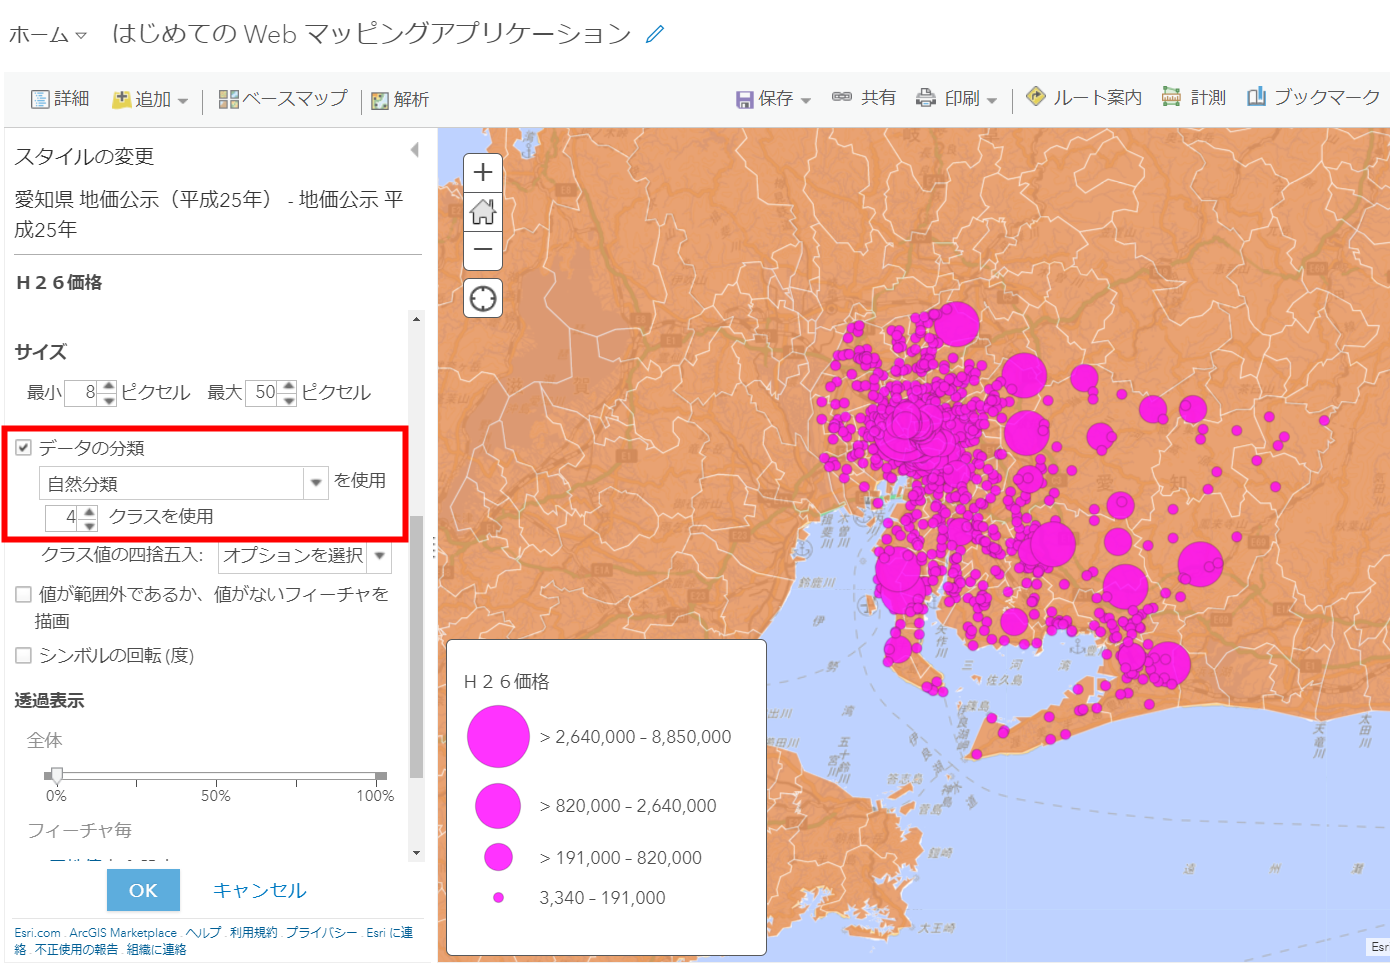Increase the 最小 symbol size value

[x=109, y=386]
